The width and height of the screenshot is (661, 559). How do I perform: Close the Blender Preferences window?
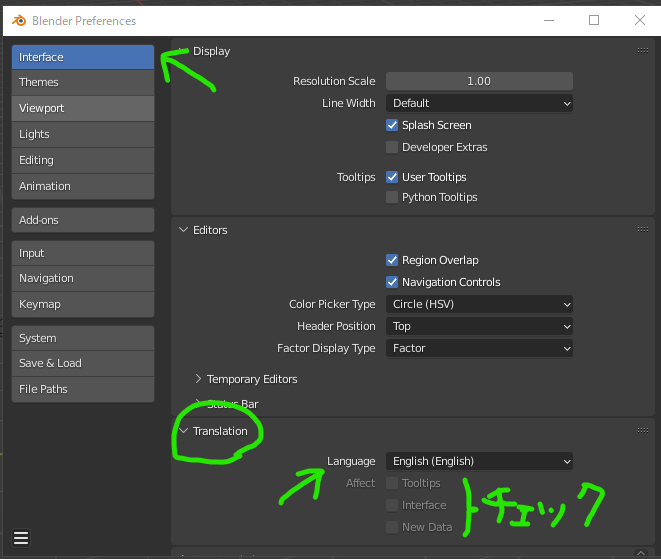click(640, 20)
